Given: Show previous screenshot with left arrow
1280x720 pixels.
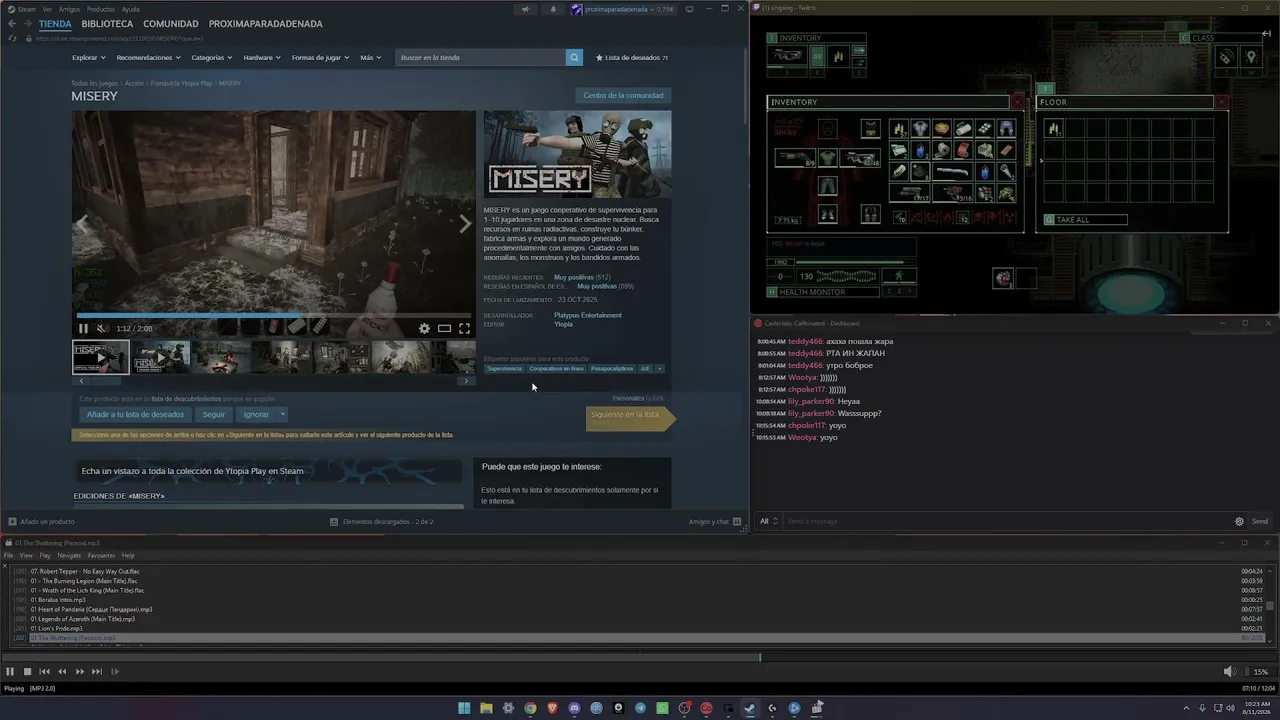Looking at the screenshot, I should [x=83, y=224].
